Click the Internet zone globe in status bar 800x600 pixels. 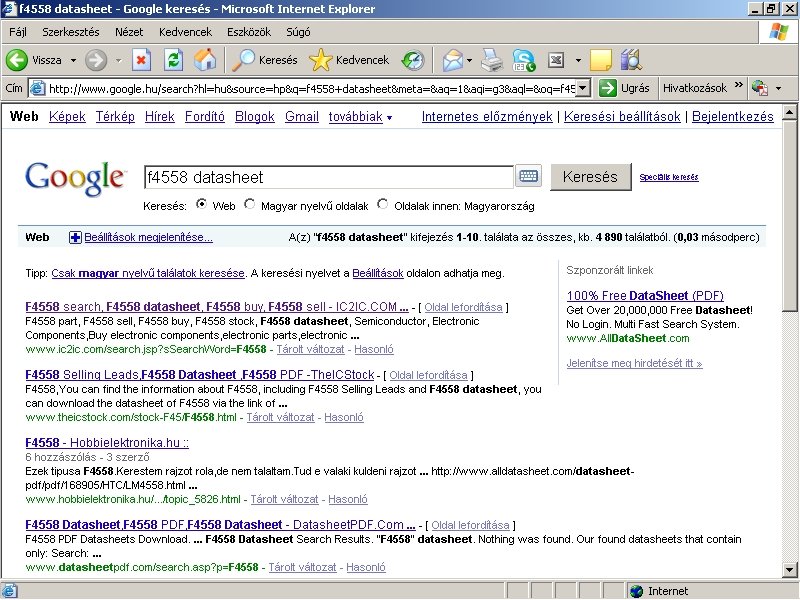click(636, 591)
